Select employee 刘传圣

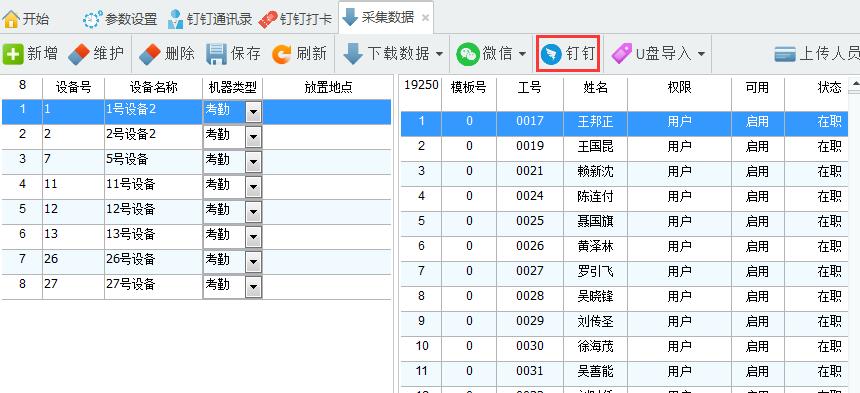(x=595, y=321)
